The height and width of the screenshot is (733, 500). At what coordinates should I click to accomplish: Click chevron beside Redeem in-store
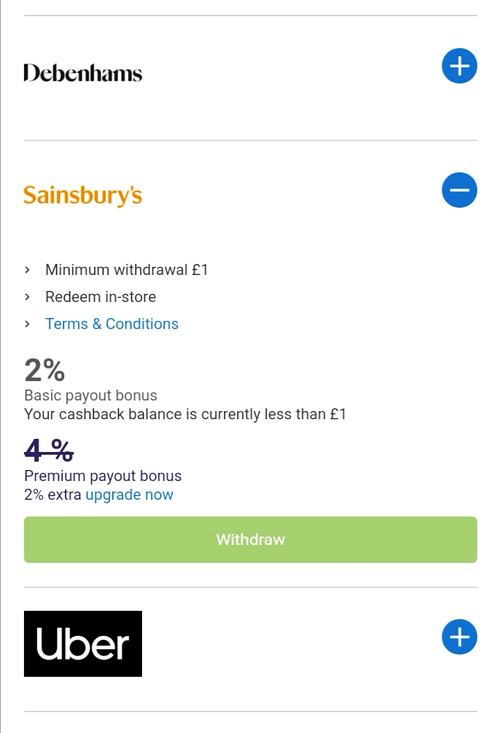click(x=27, y=297)
